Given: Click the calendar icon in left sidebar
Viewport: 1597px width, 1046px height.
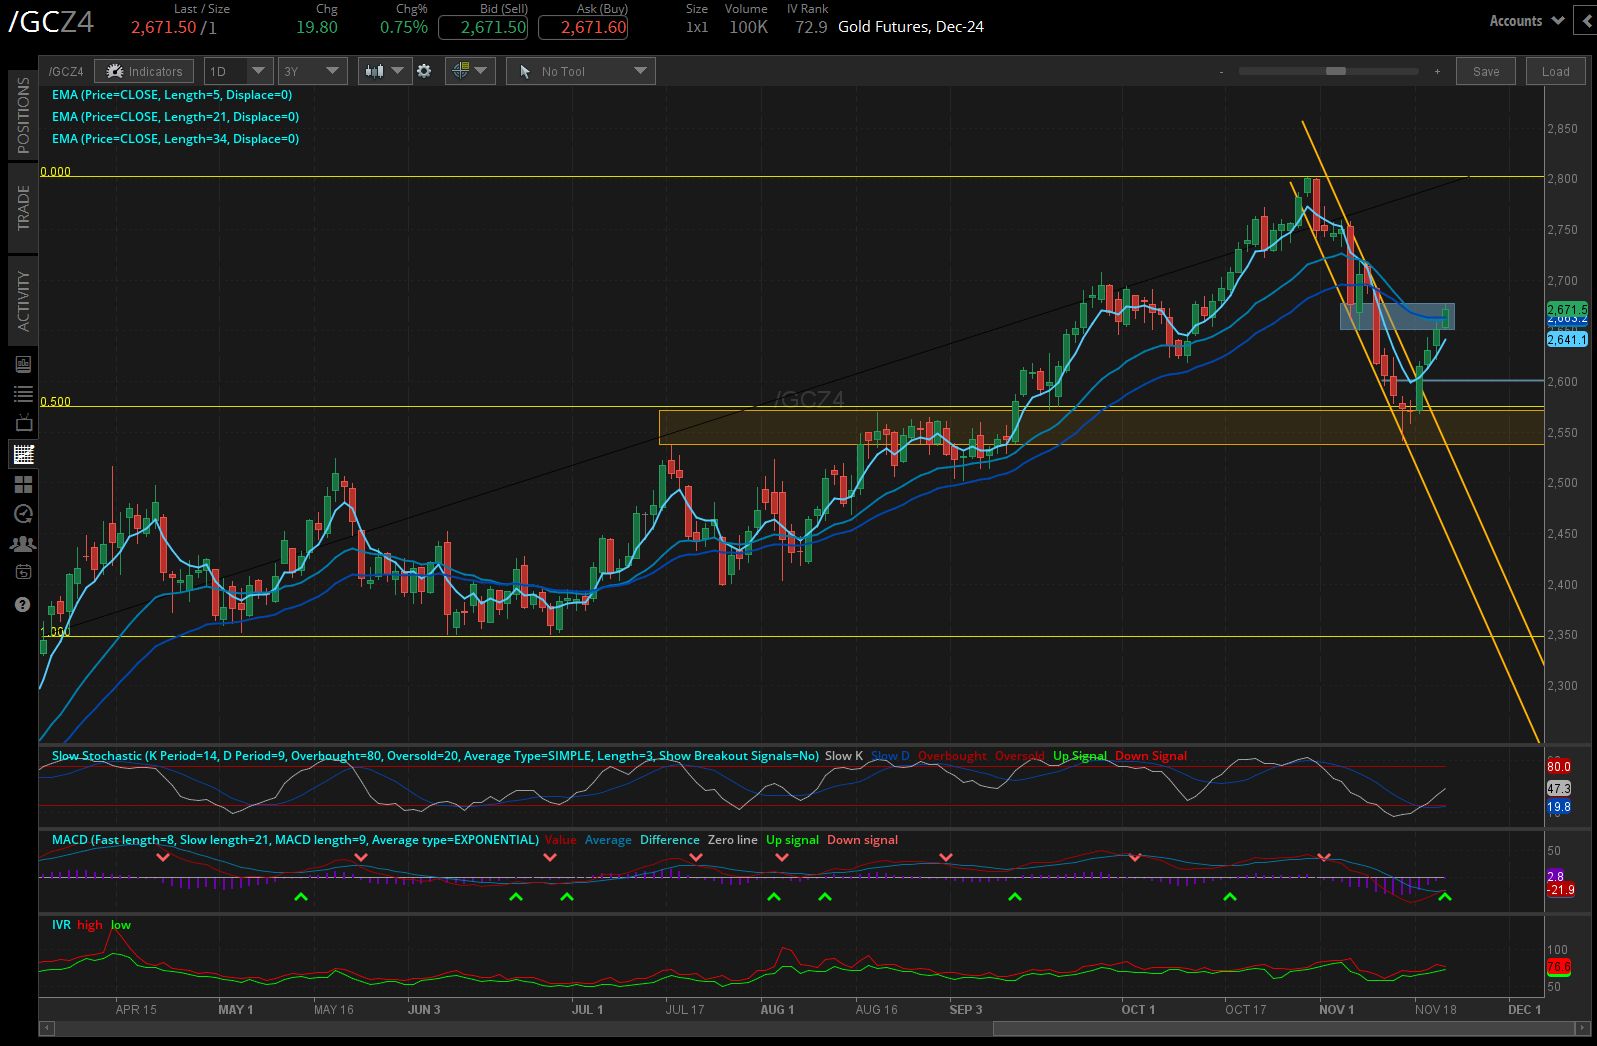Looking at the screenshot, I should coord(23,572).
